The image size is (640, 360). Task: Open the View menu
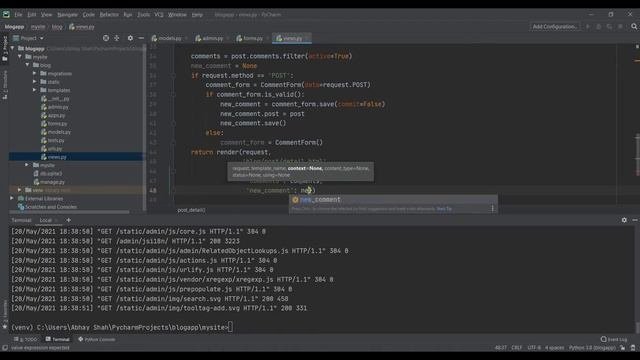click(46, 15)
